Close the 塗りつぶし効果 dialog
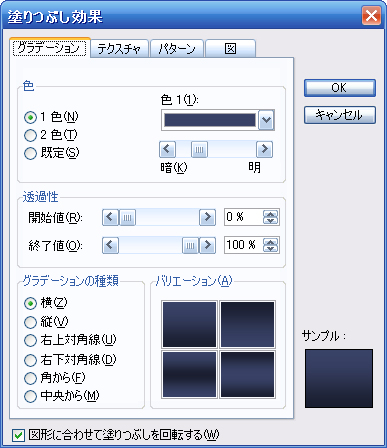This screenshot has height=448, width=387. tap(371, 16)
